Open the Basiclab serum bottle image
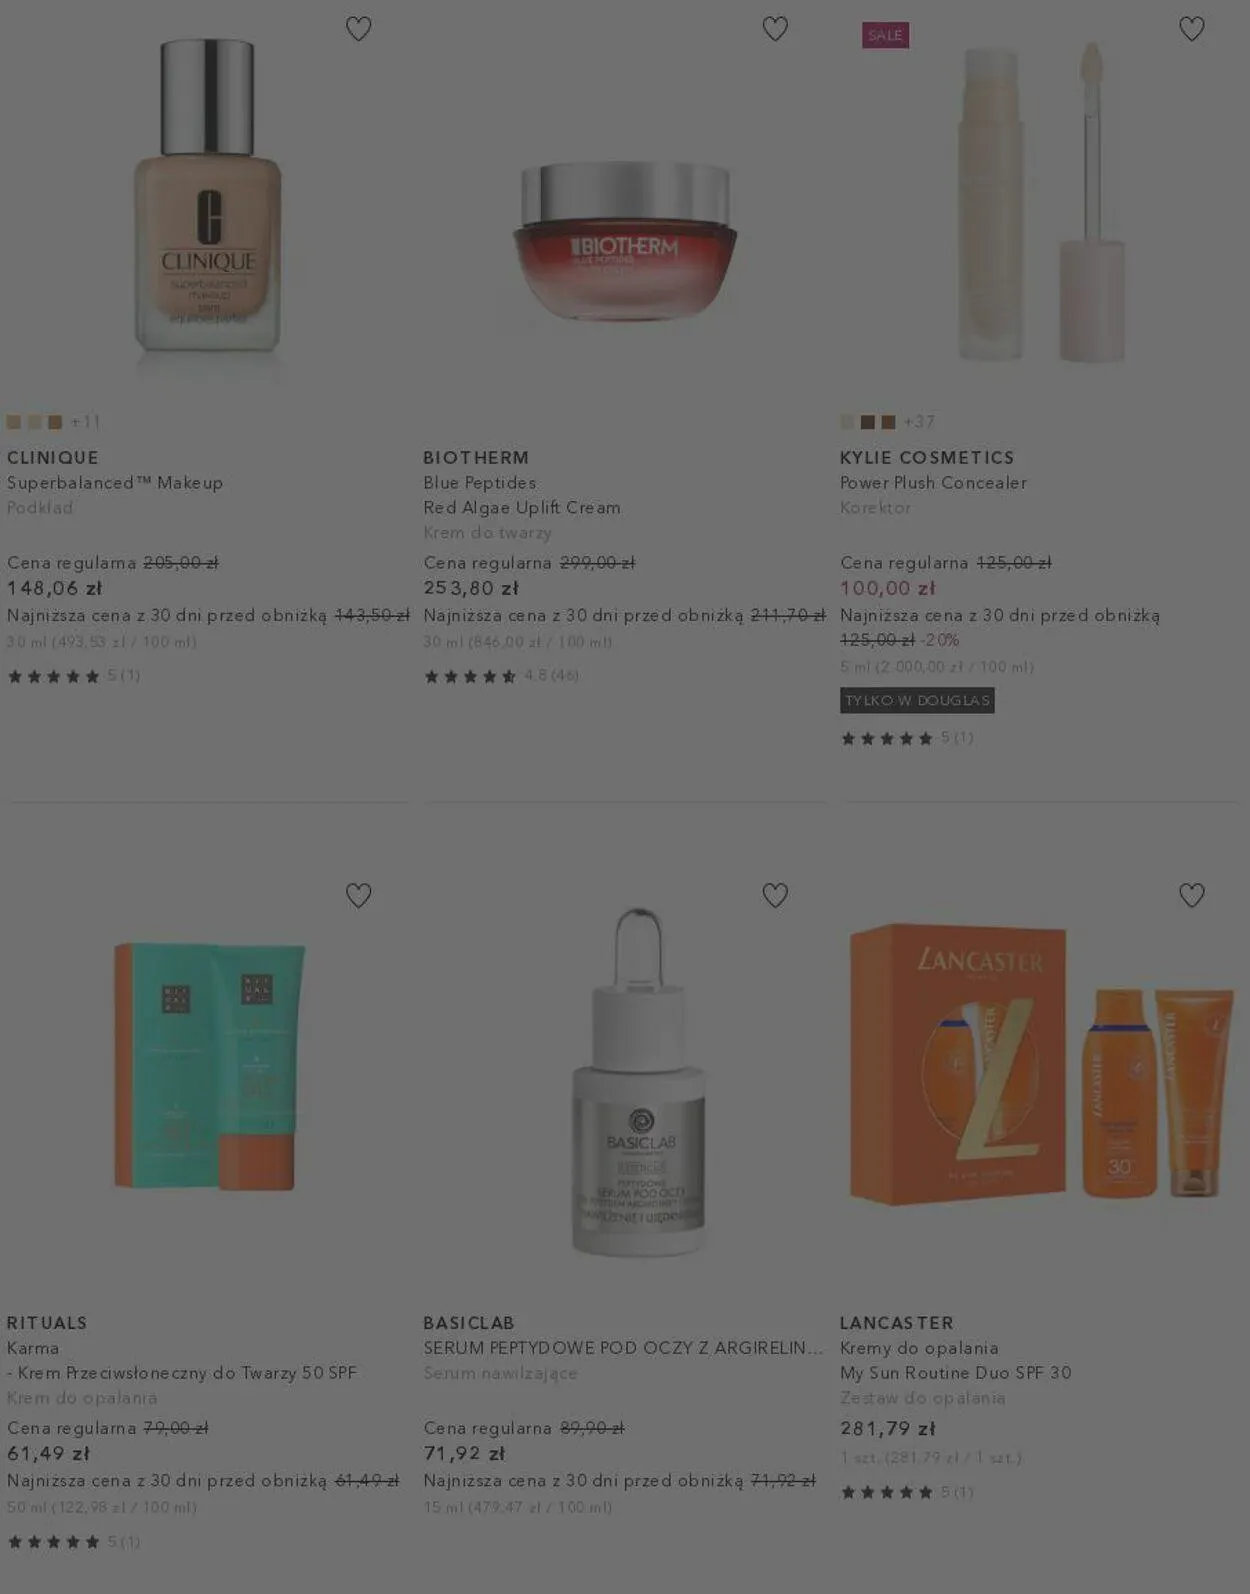Image resolution: width=1250 pixels, height=1594 pixels. tap(639, 1080)
